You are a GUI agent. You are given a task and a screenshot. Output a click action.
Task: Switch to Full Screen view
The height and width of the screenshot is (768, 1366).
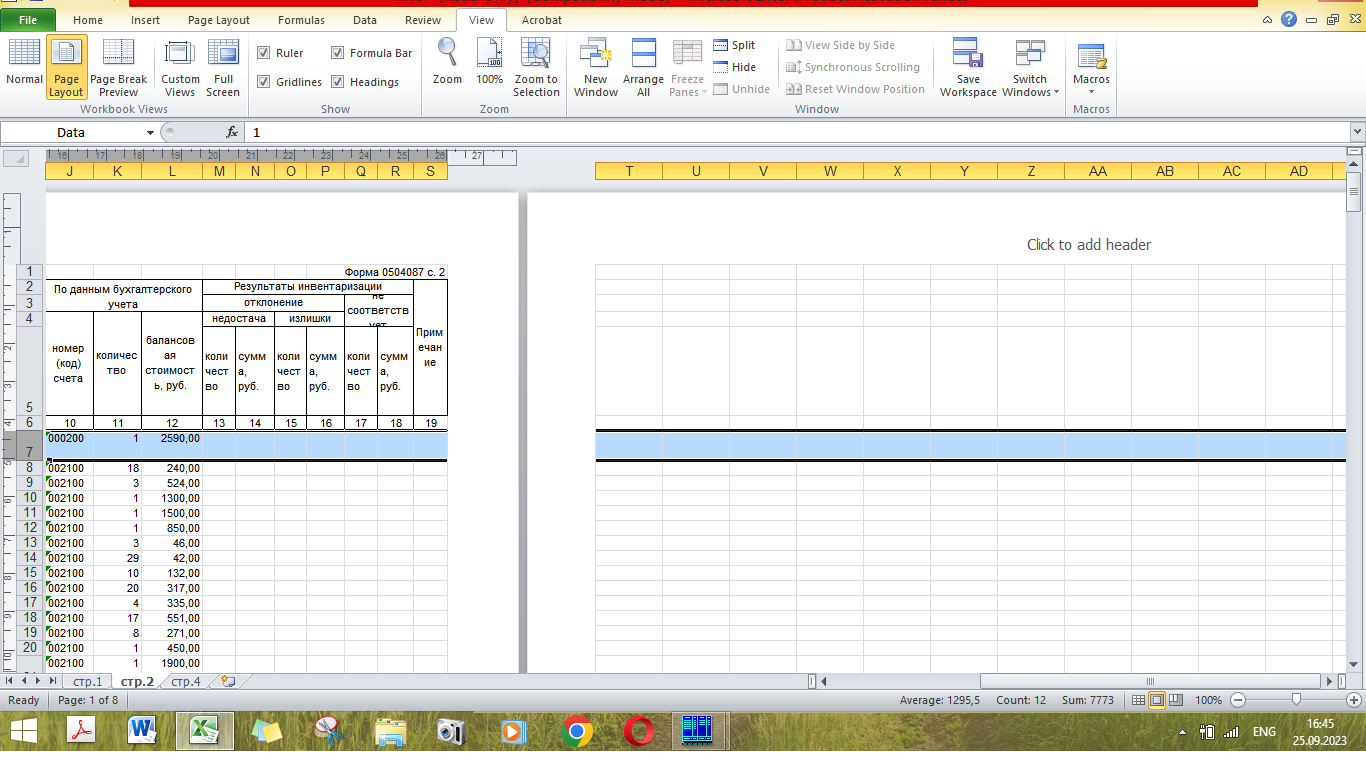pos(223,66)
